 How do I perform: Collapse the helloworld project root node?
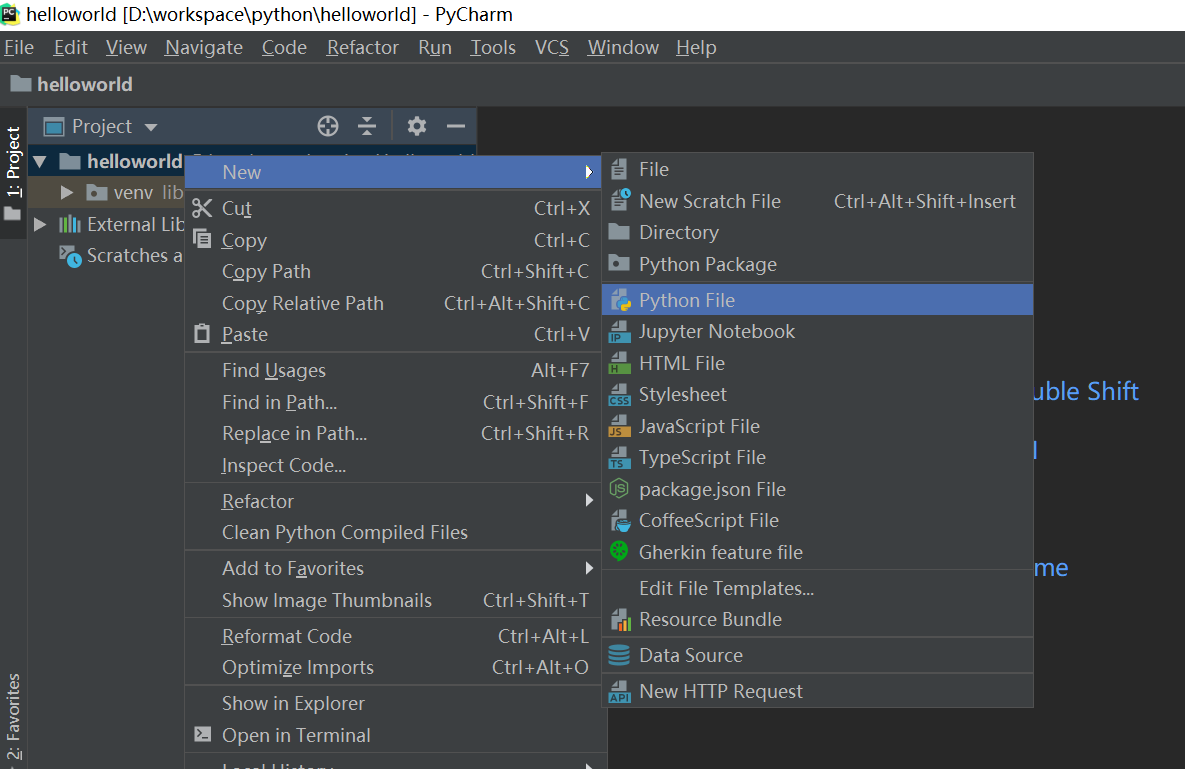(40, 161)
